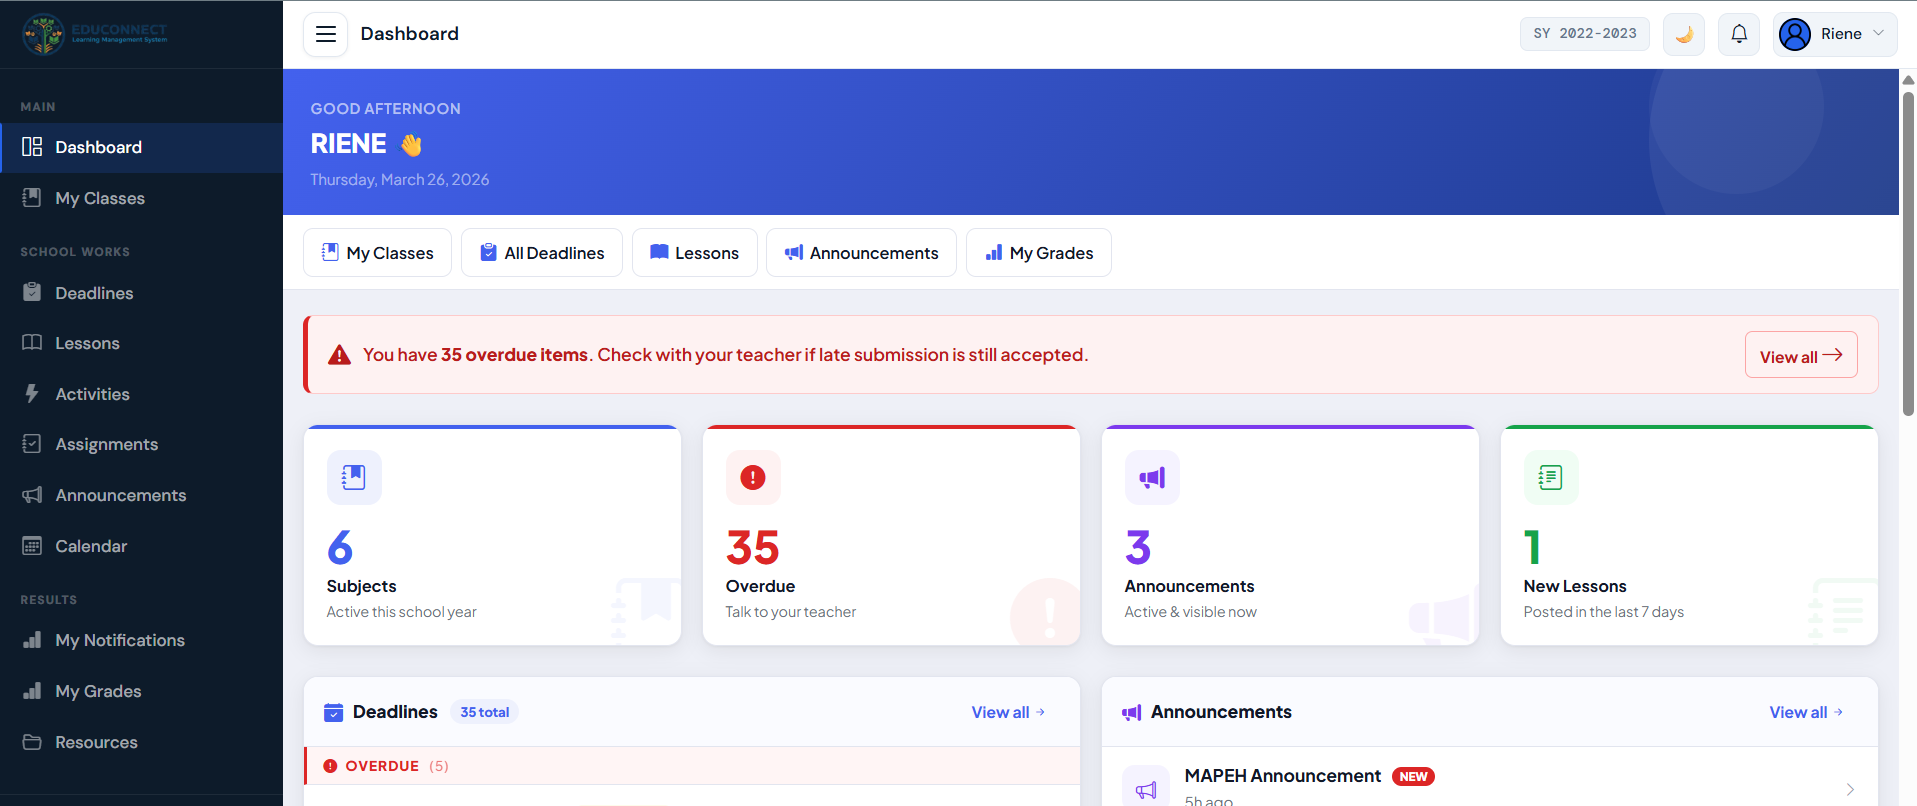The height and width of the screenshot is (806, 1917).
Task: Expand the Riene account dropdown chevron
Action: click(x=1878, y=33)
